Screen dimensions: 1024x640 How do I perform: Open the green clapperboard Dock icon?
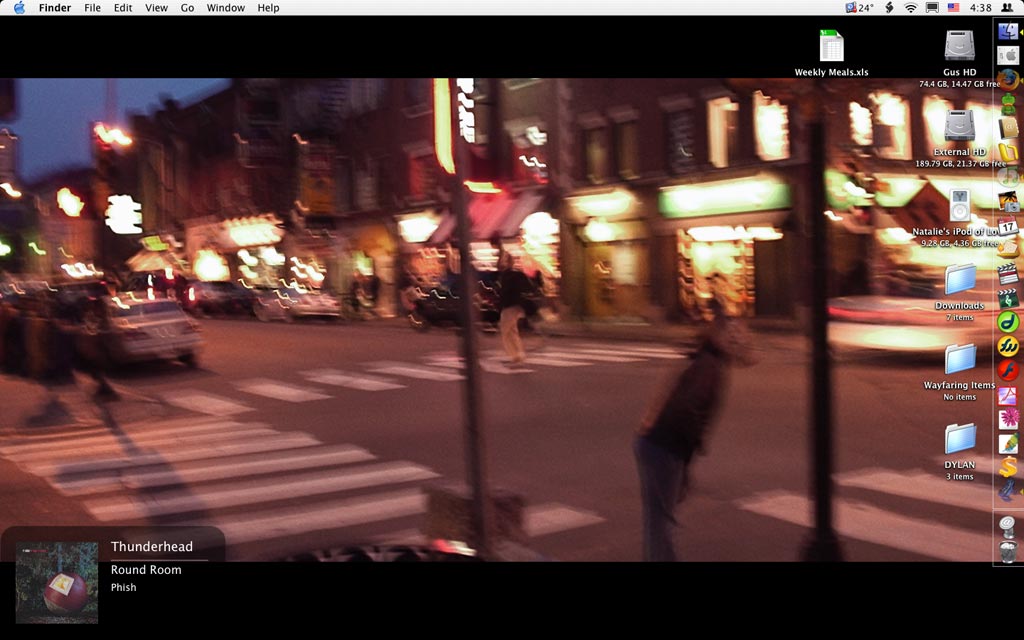tap(1008, 298)
